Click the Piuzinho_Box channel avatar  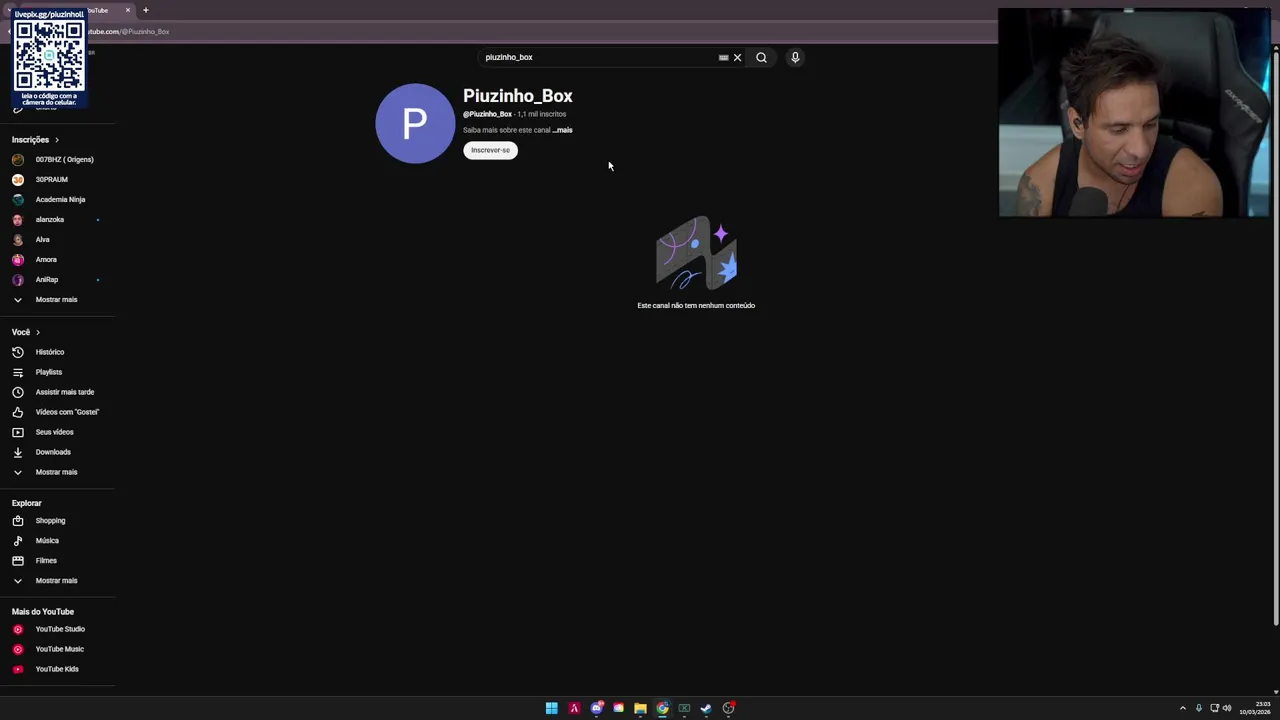click(415, 123)
